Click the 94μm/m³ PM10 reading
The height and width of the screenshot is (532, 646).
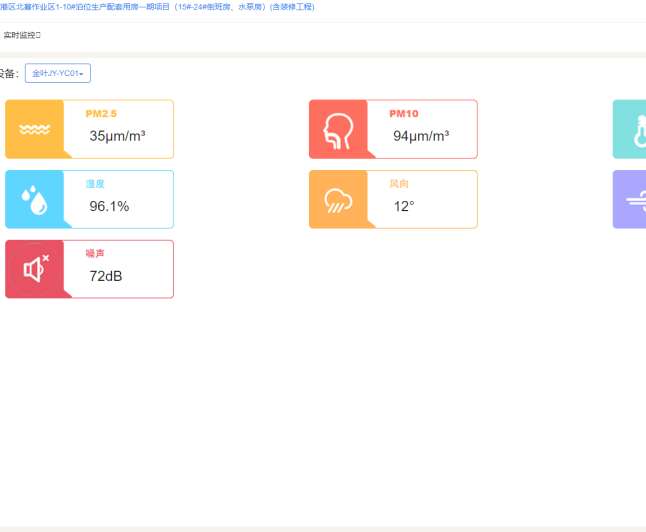point(421,136)
